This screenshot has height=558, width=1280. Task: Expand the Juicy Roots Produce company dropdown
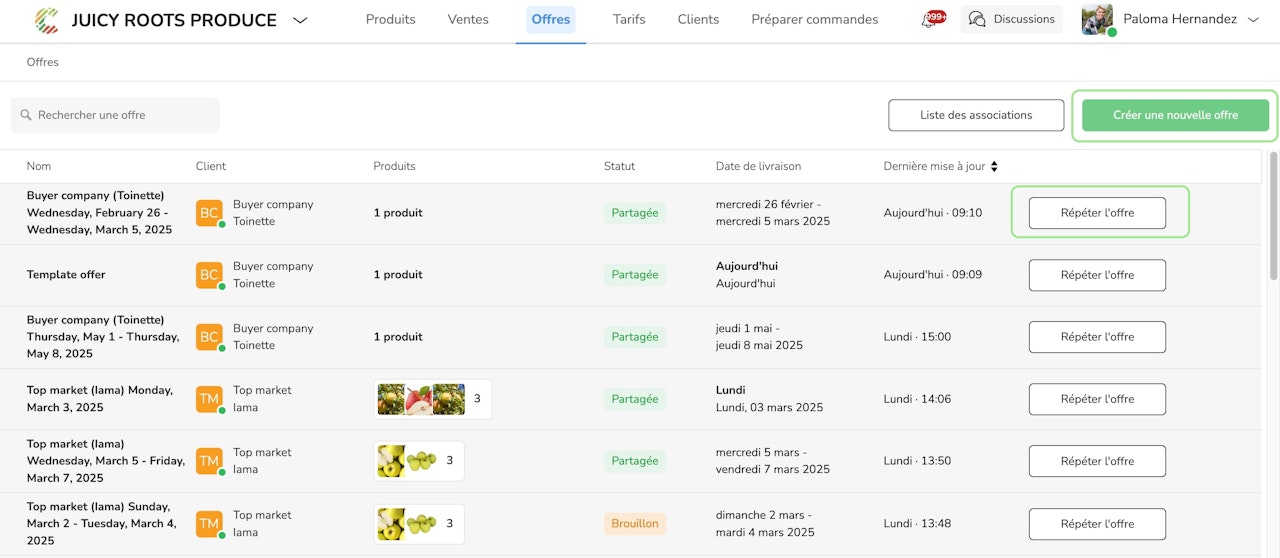300,20
